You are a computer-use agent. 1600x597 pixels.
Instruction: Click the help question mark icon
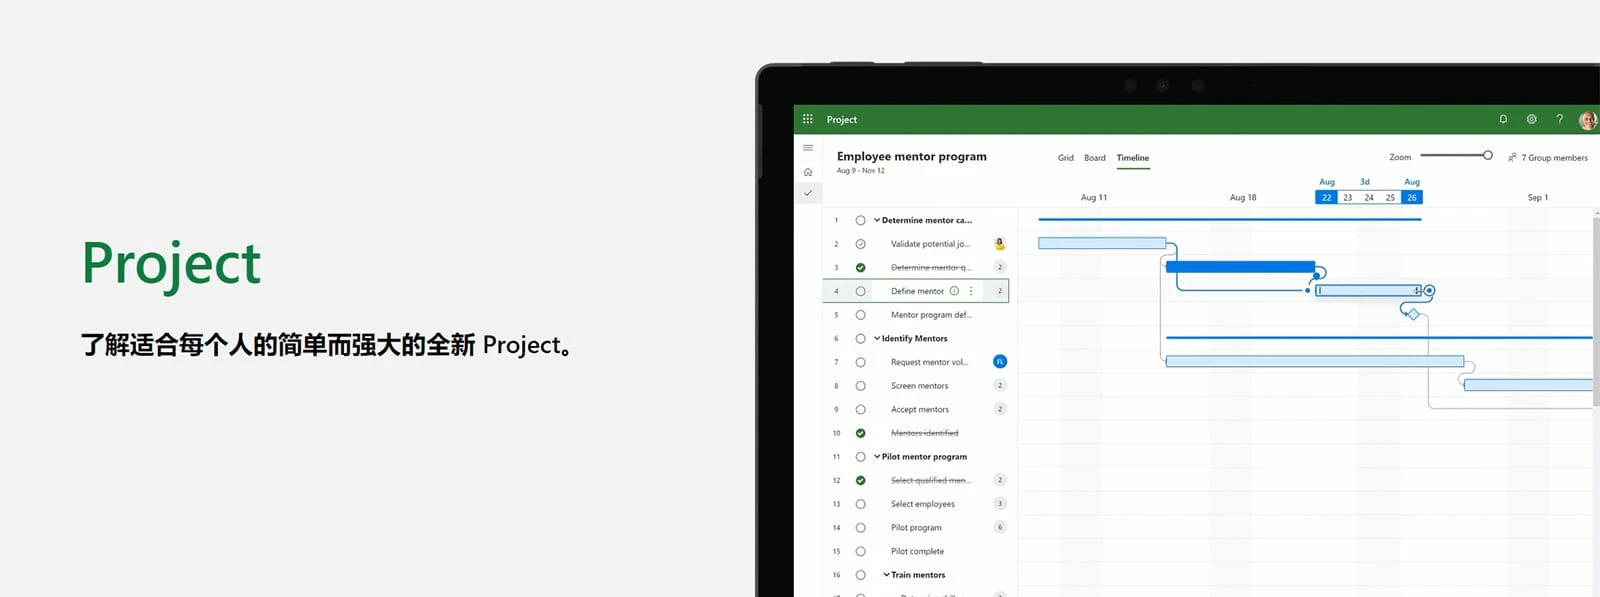pos(1559,119)
